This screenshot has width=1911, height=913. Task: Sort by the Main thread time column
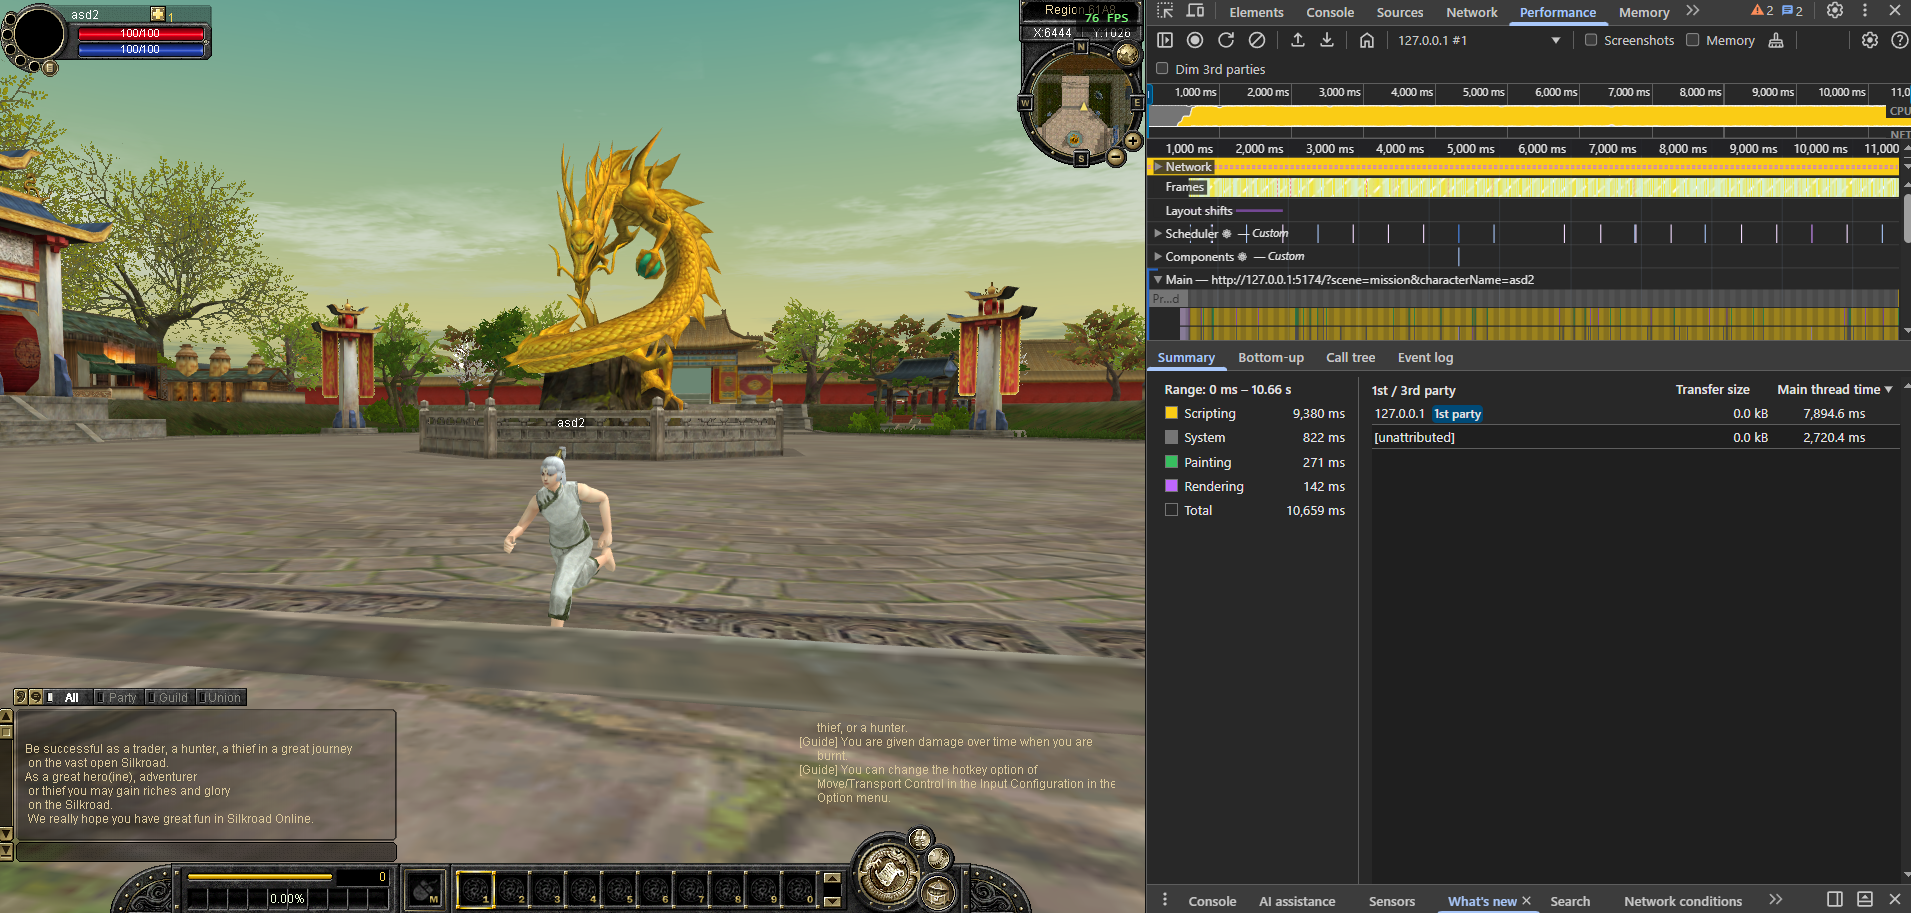tap(1834, 389)
